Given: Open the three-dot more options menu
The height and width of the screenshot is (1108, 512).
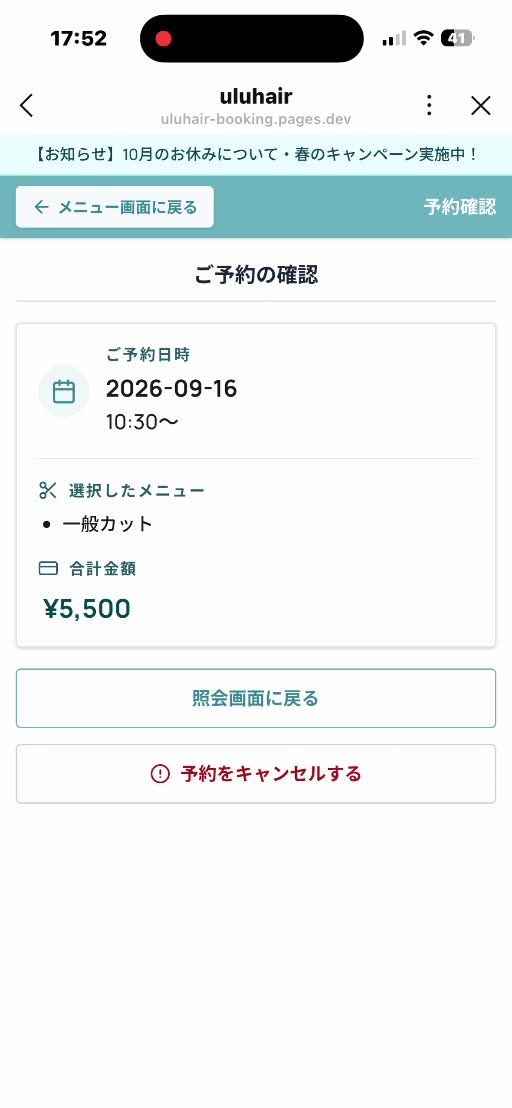Looking at the screenshot, I should pos(429,105).
